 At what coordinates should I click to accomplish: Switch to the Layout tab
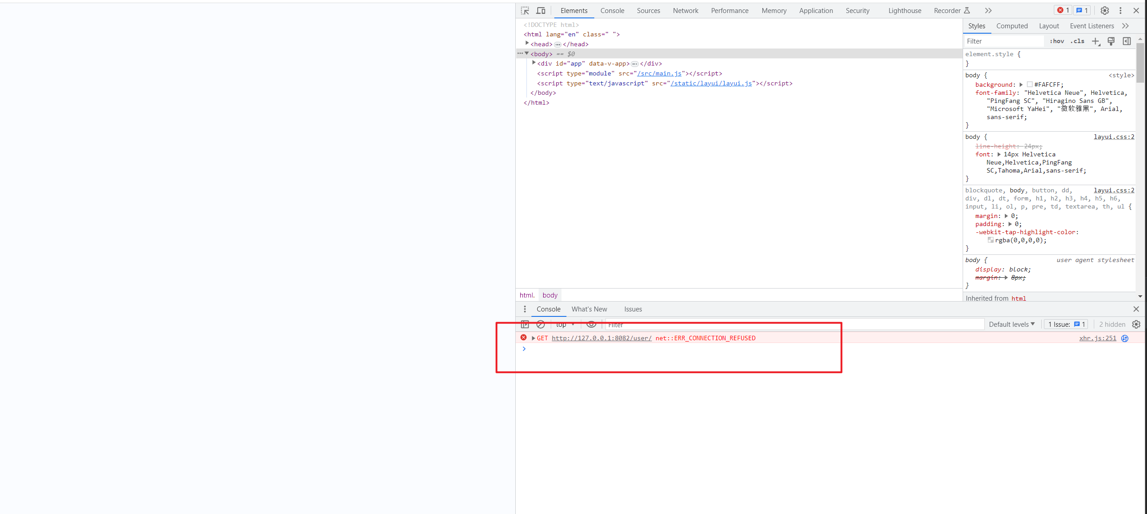[x=1048, y=26]
